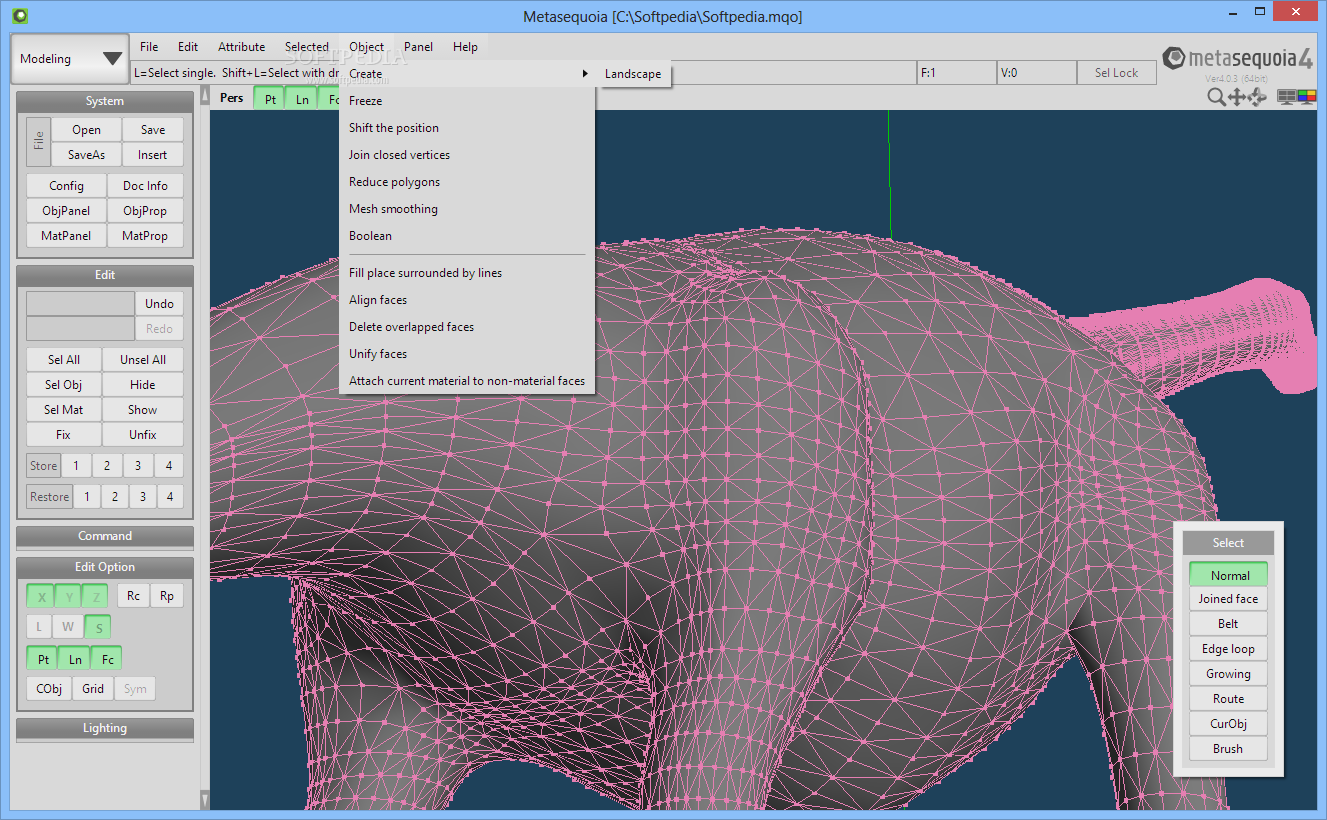
Task: Click the V:0 vertex count field
Action: (x=1036, y=73)
